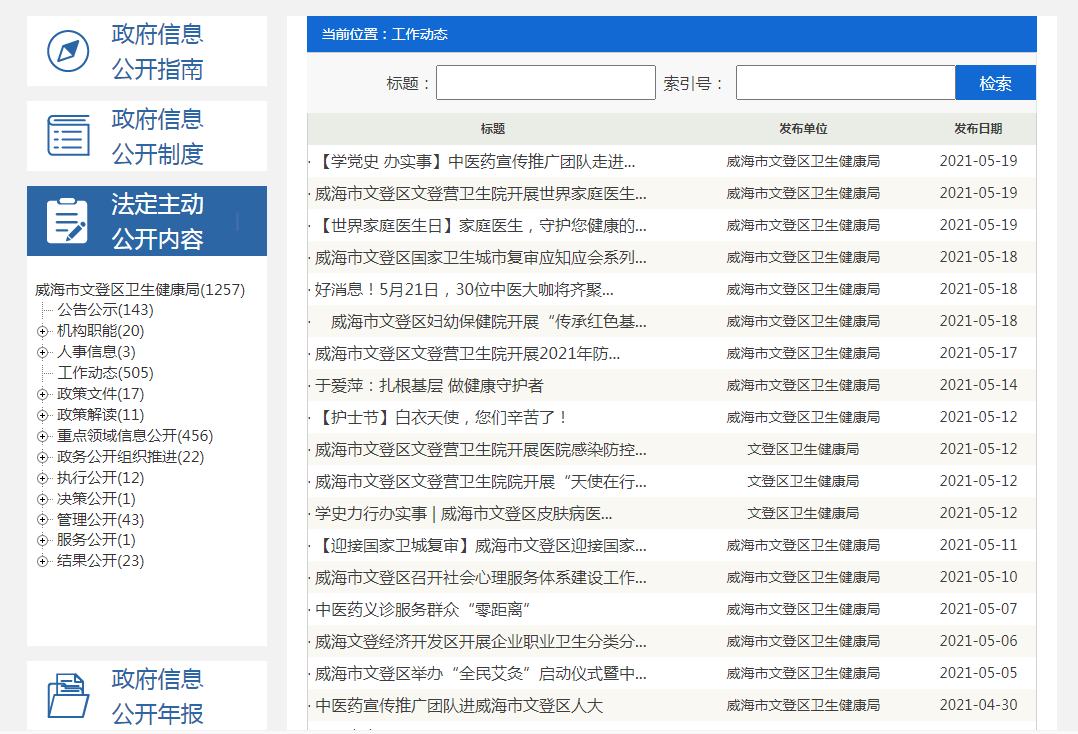Select the book icon for 政府信息公开制度

[x=67, y=136]
